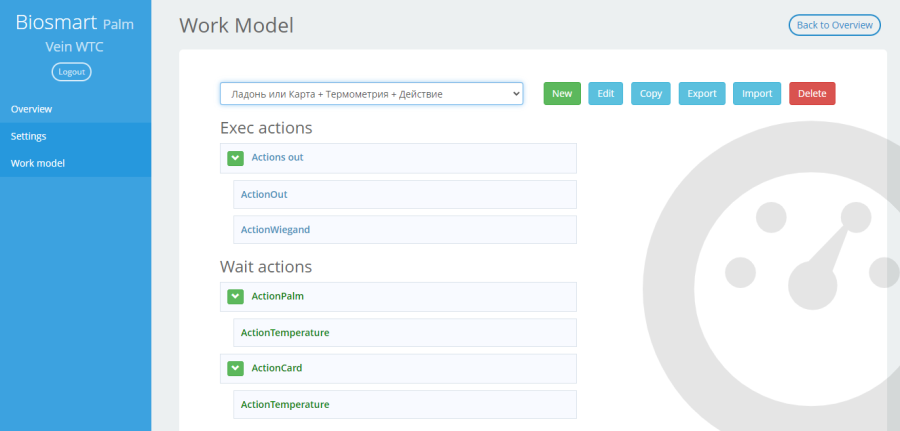Image resolution: width=900 pixels, height=431 pixels.
Task: Import a work model
Action: pyautogui.click(x=757, y=94)
